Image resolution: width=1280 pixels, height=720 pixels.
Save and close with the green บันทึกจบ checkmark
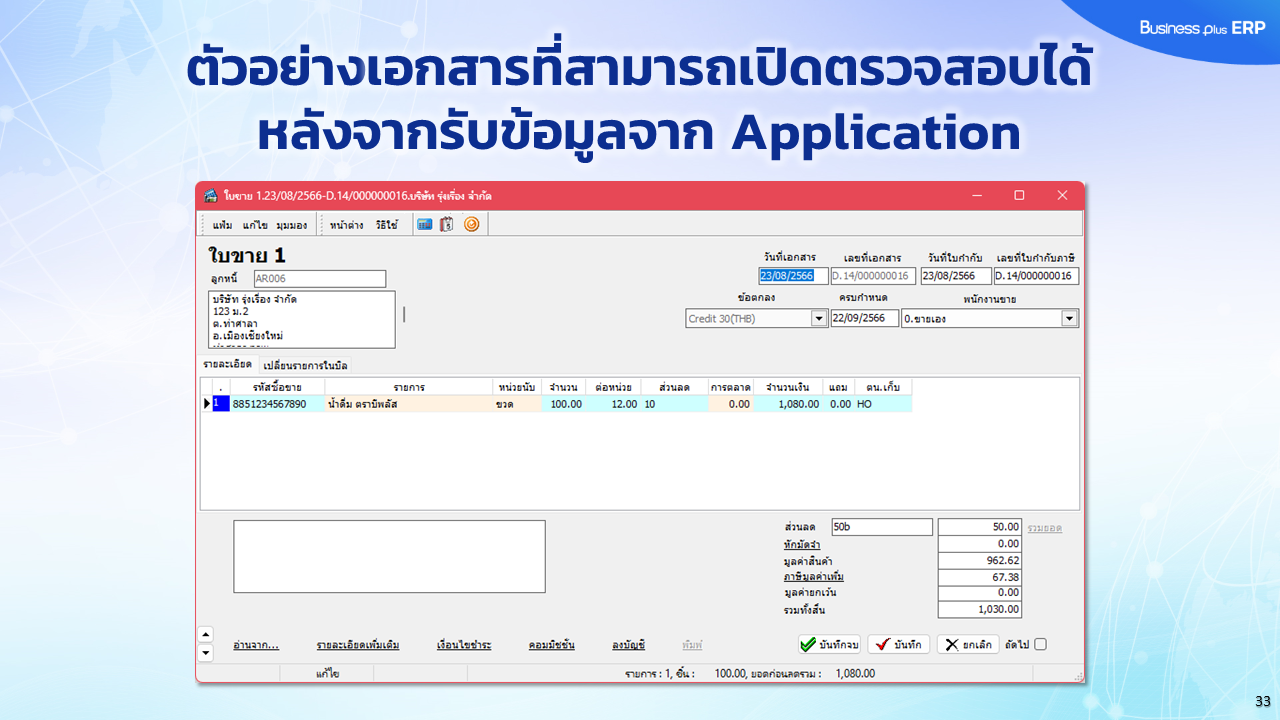(x=830, y=644)
